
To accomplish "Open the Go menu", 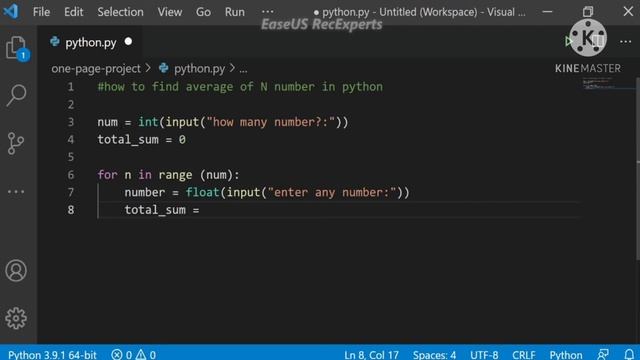I will 203,12.
